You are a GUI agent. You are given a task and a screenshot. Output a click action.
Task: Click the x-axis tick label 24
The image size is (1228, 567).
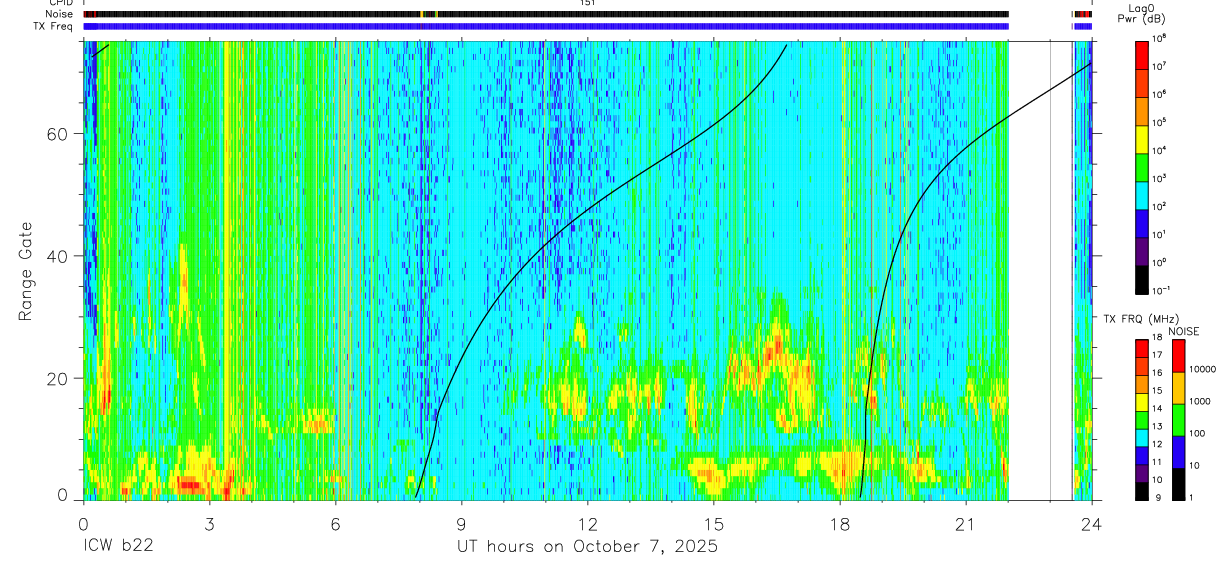point(1091,525)
